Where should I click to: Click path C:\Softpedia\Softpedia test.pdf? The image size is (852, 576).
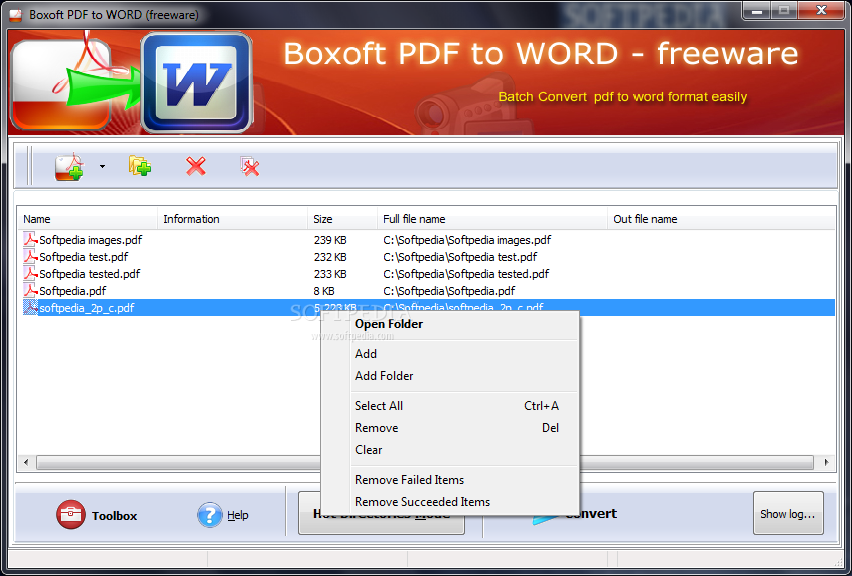pyautogui.click(x=460, y=256)
